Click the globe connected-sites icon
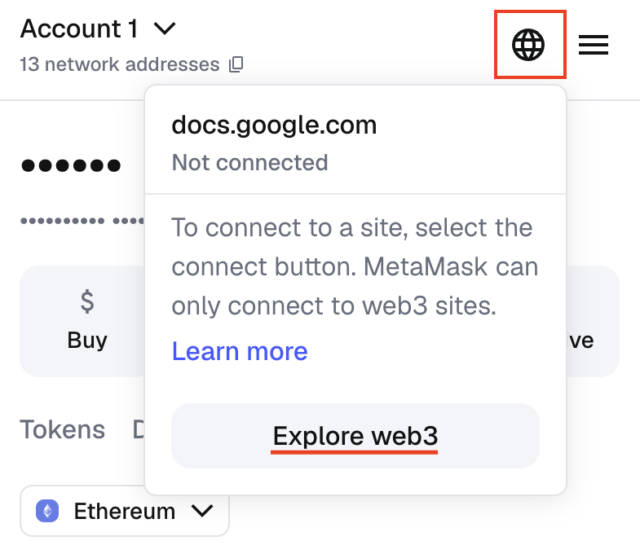The width and height of the screenshot is (640, 554). point(529,45)
